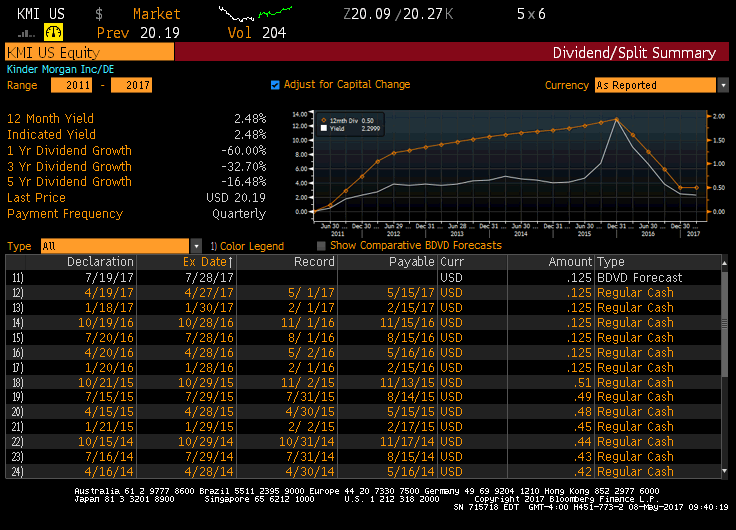Select row 19 with .49 amount

coord(364,397)
